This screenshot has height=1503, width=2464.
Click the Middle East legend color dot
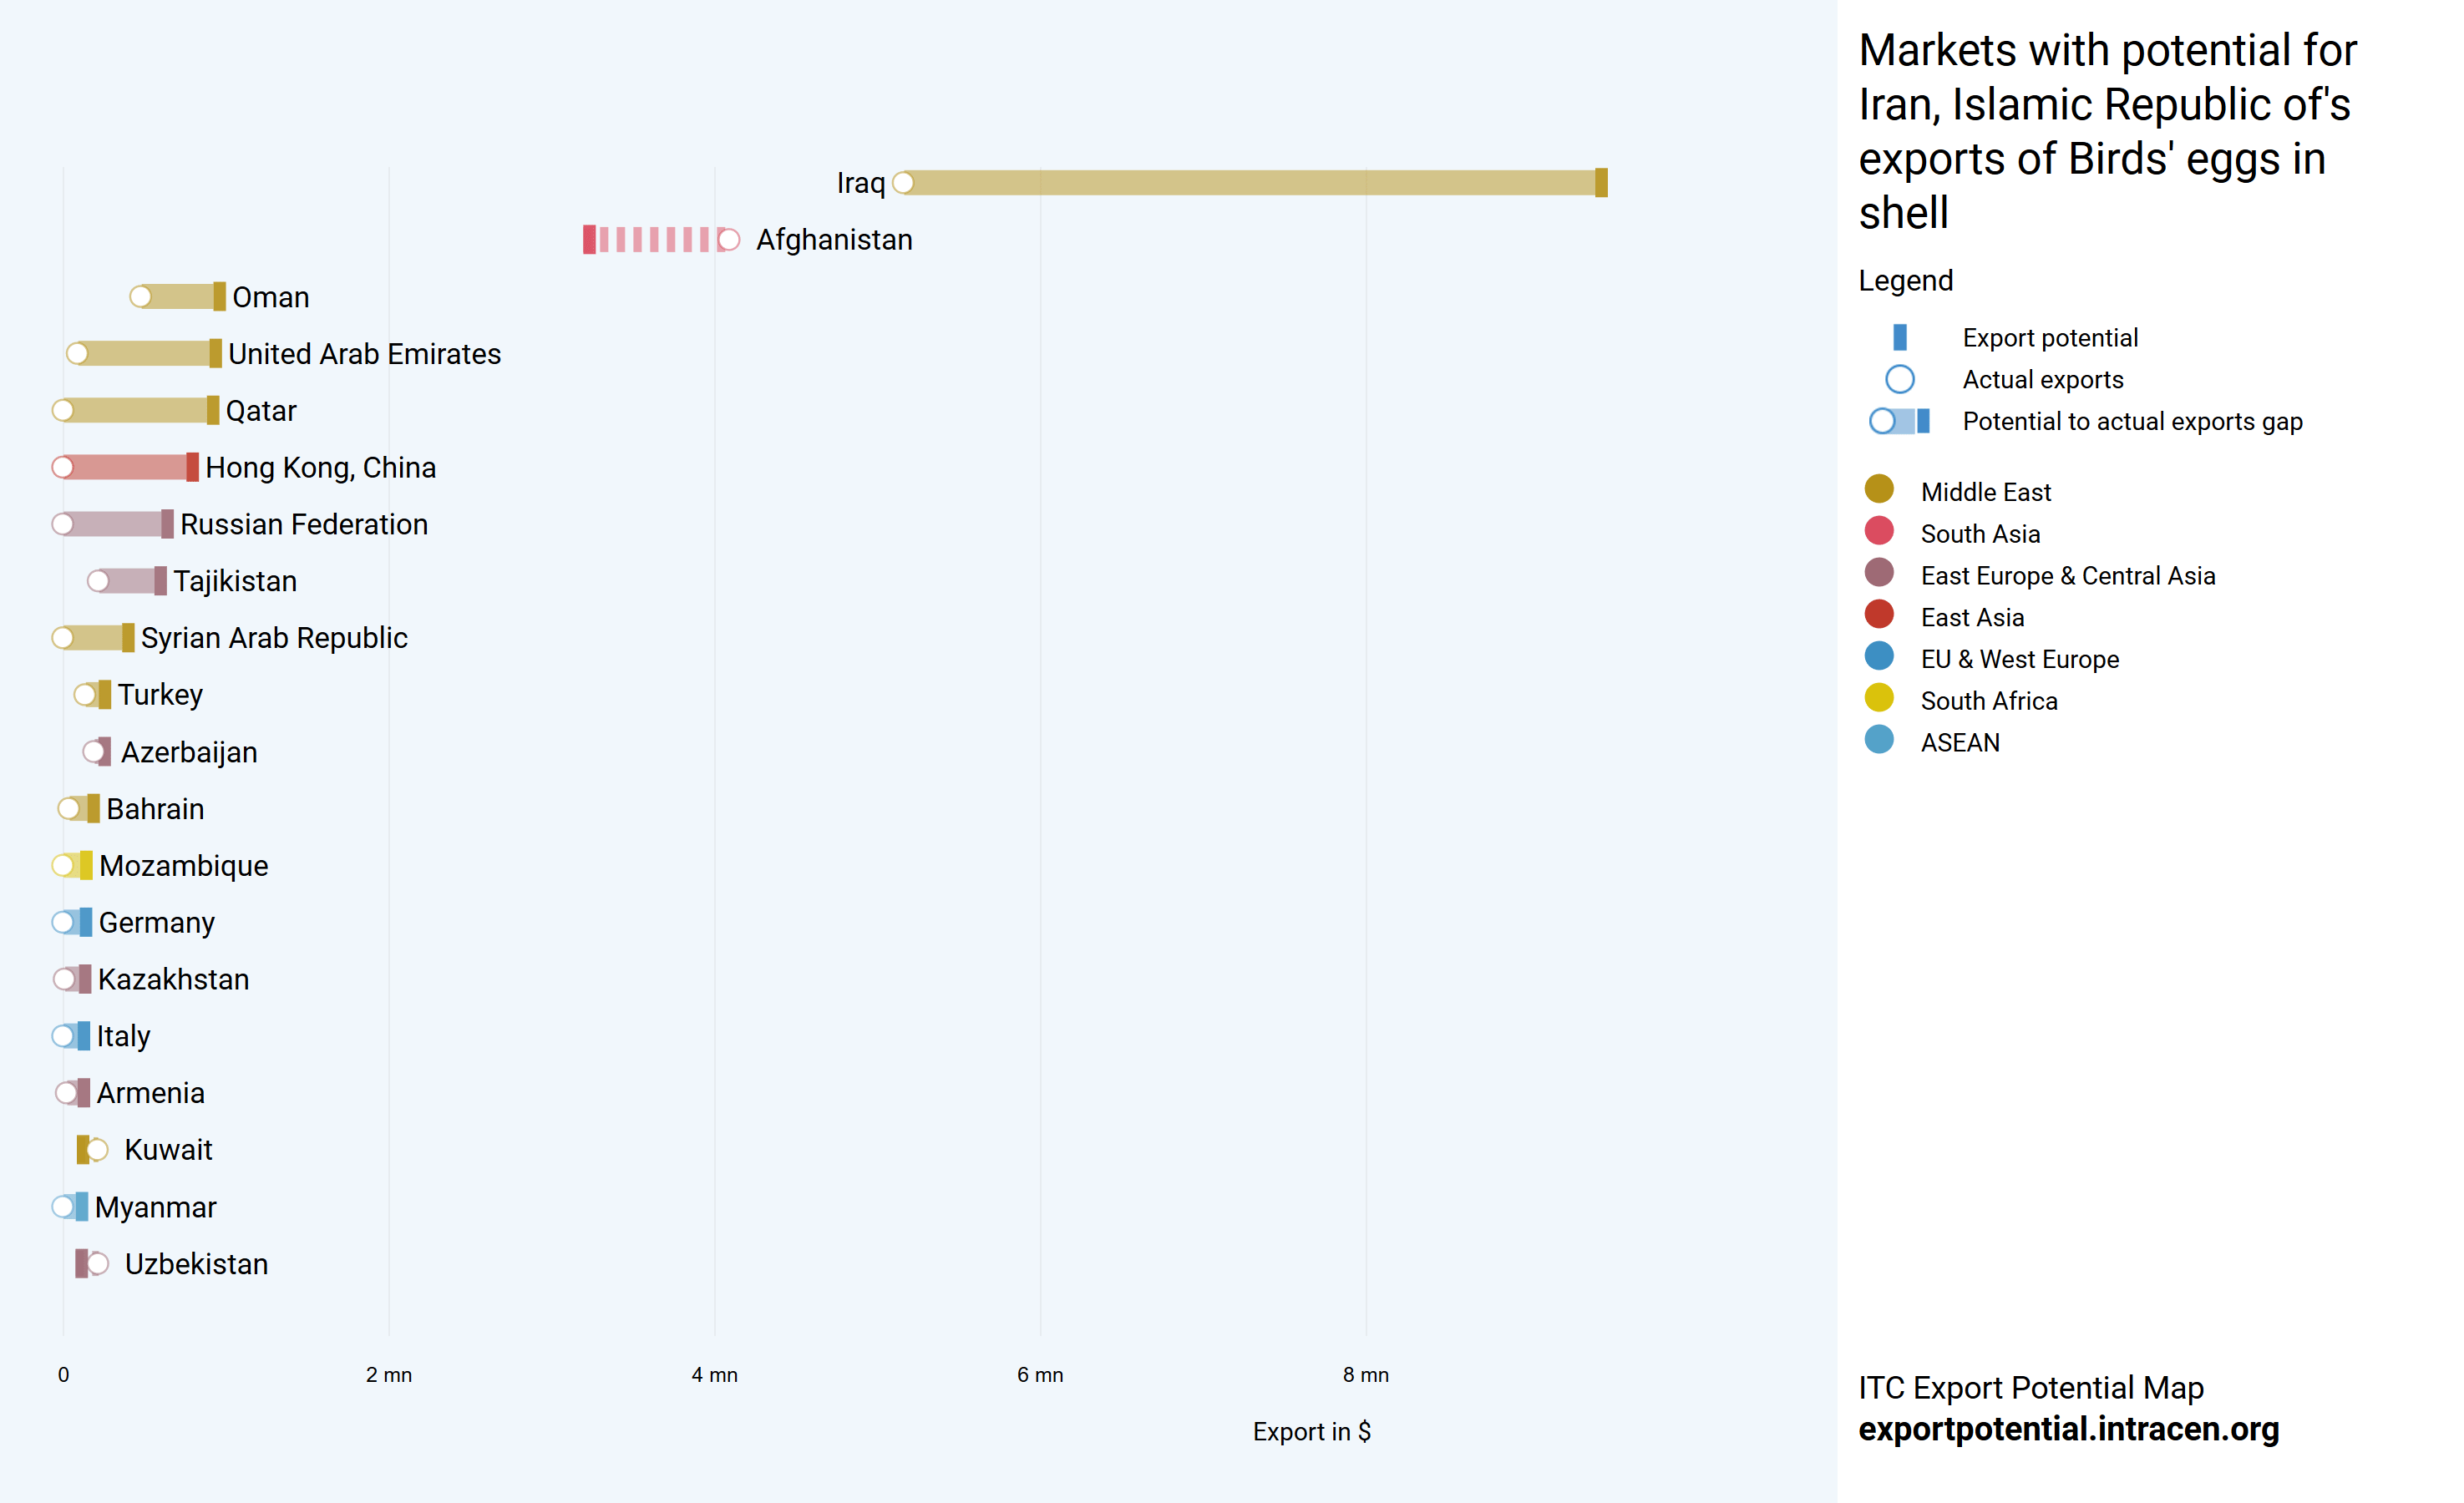1879,489
